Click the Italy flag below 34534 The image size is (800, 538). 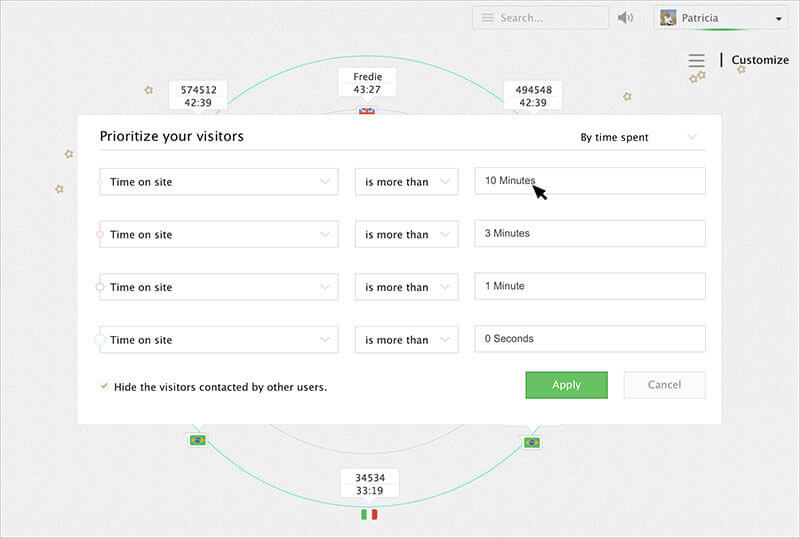(369, 514)
